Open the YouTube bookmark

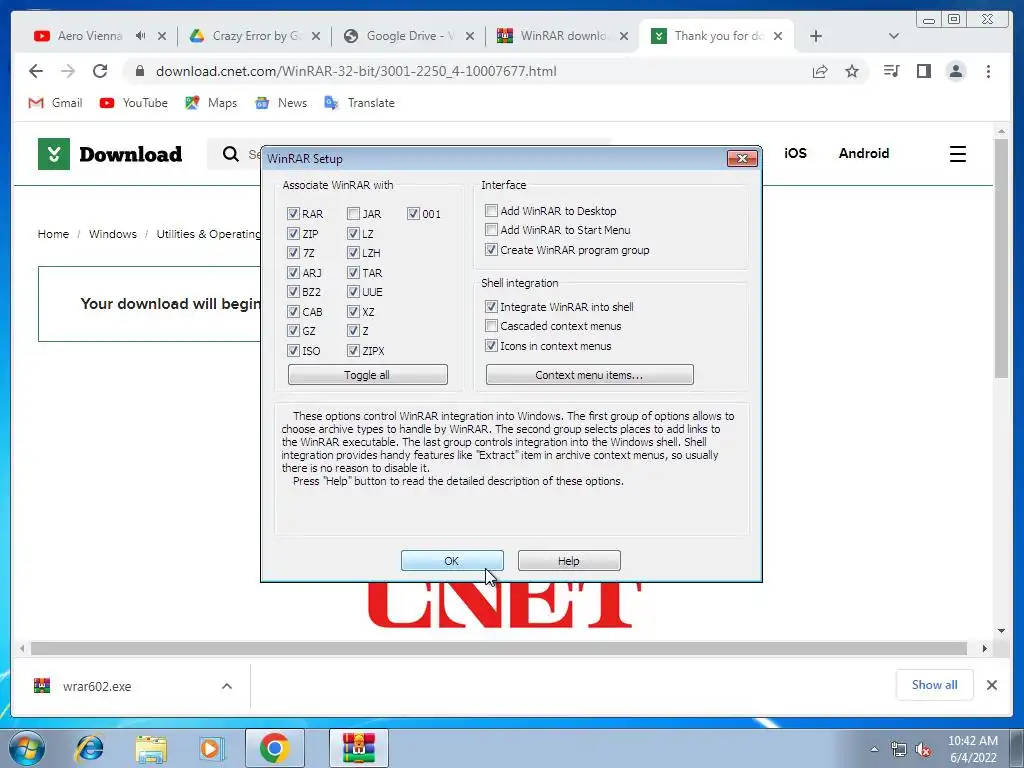click(x=134, y=103)
